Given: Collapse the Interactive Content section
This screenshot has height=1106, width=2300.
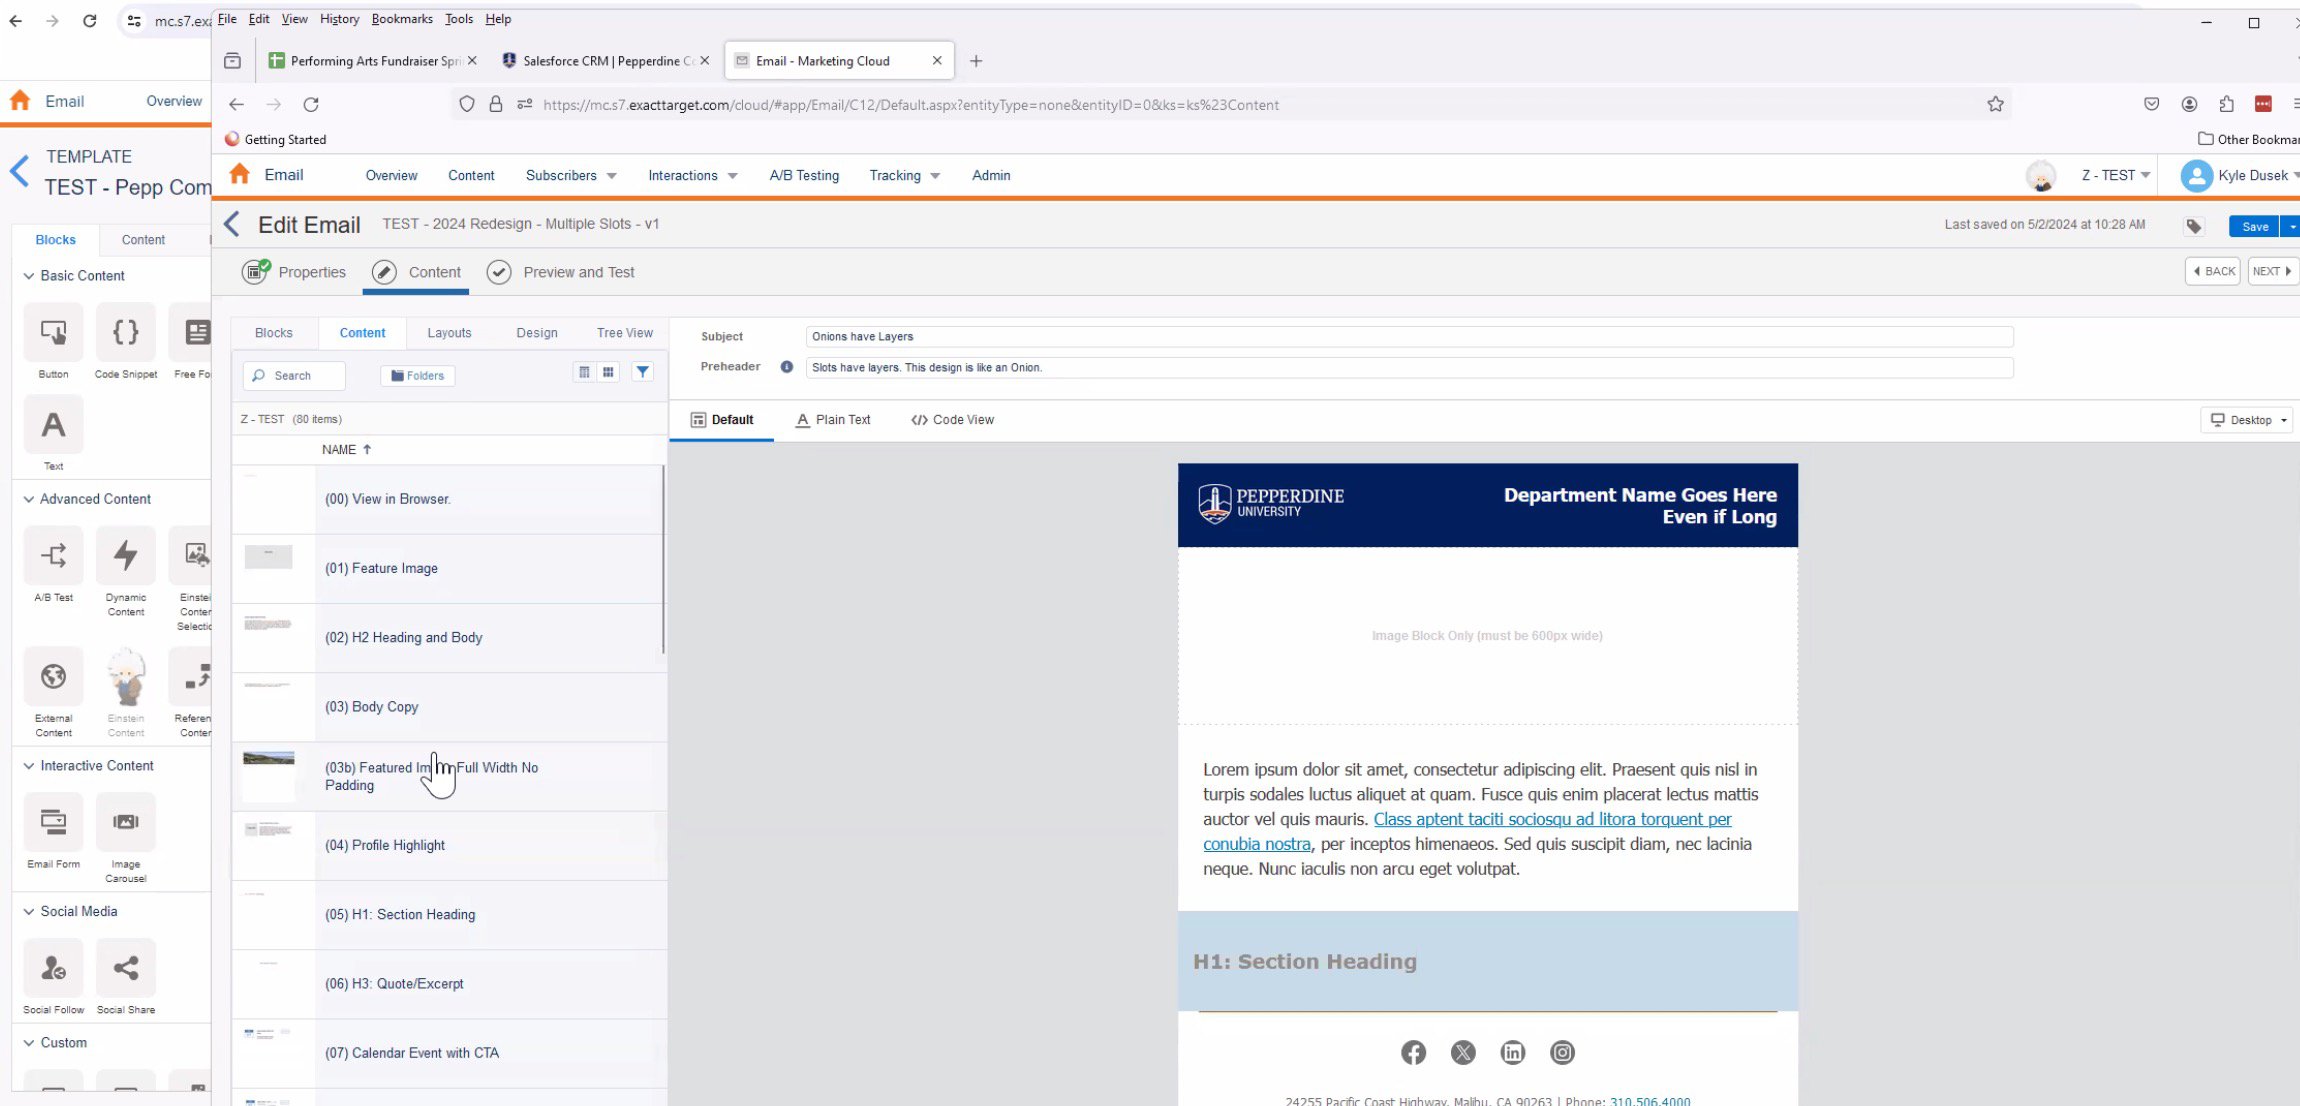Looking at the screenshot, I should point(29,766).
